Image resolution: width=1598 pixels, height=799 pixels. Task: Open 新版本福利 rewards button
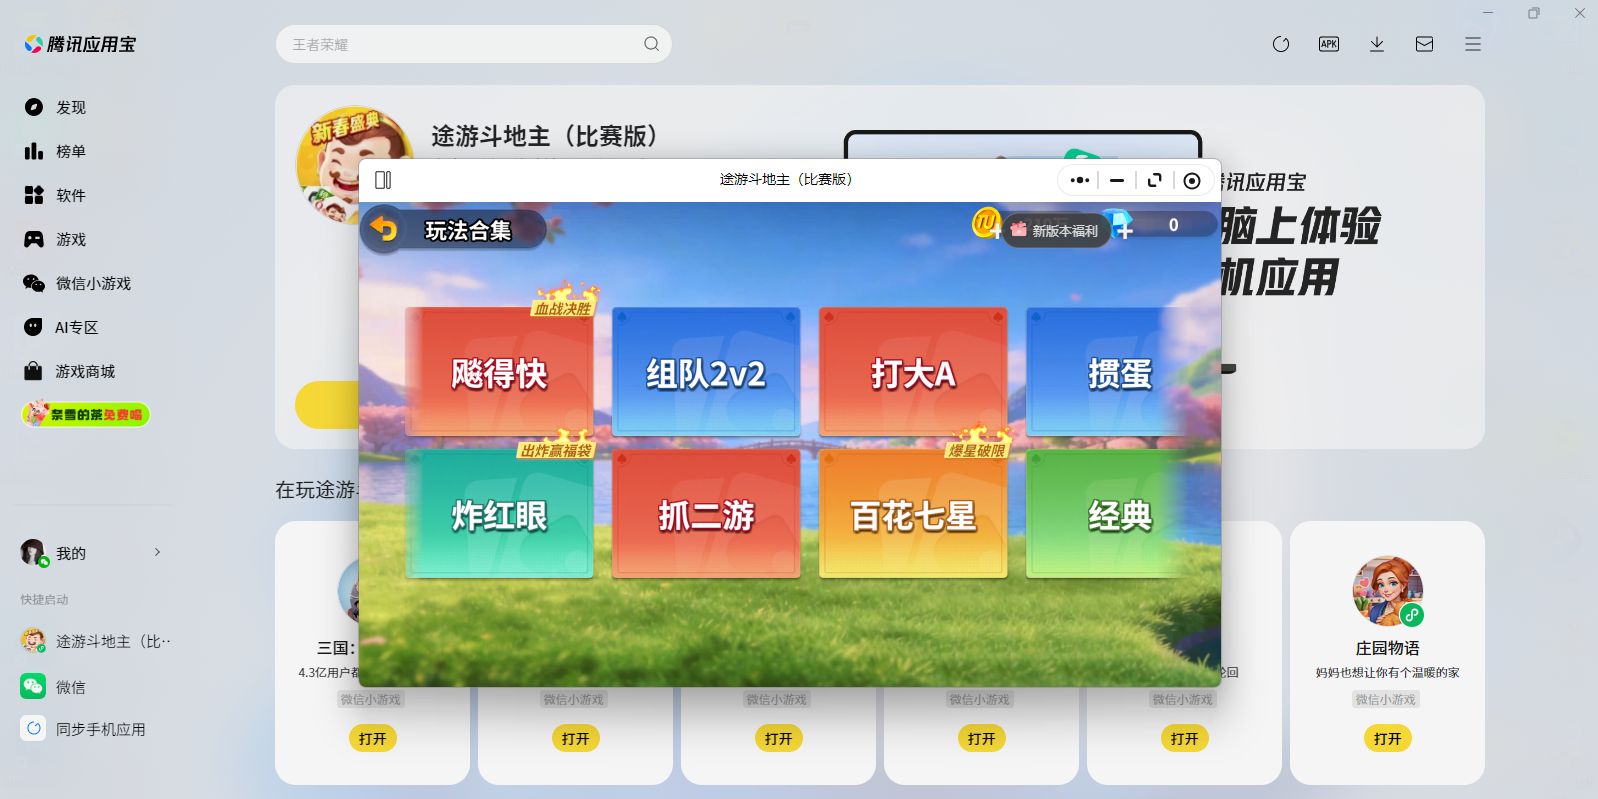point(1056,230)
